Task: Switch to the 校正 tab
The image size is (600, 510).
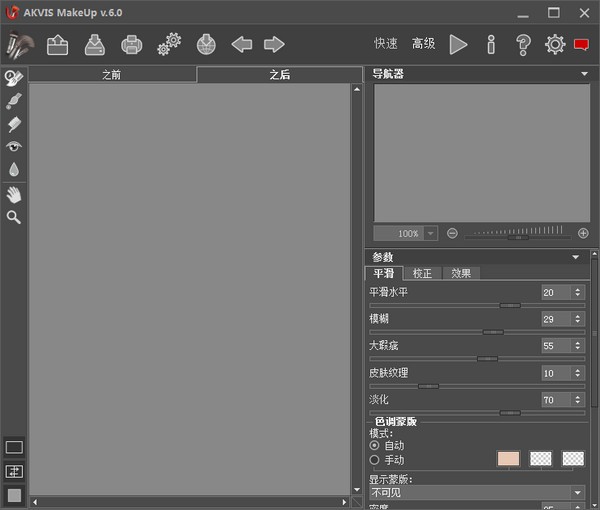Action: pos(422,273)
